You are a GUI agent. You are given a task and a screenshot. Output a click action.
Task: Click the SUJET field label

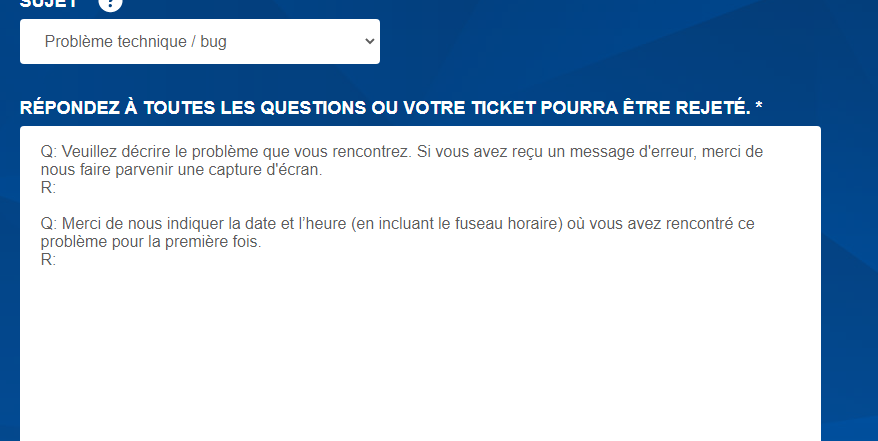pyautogui.click(x=50, y=3)
